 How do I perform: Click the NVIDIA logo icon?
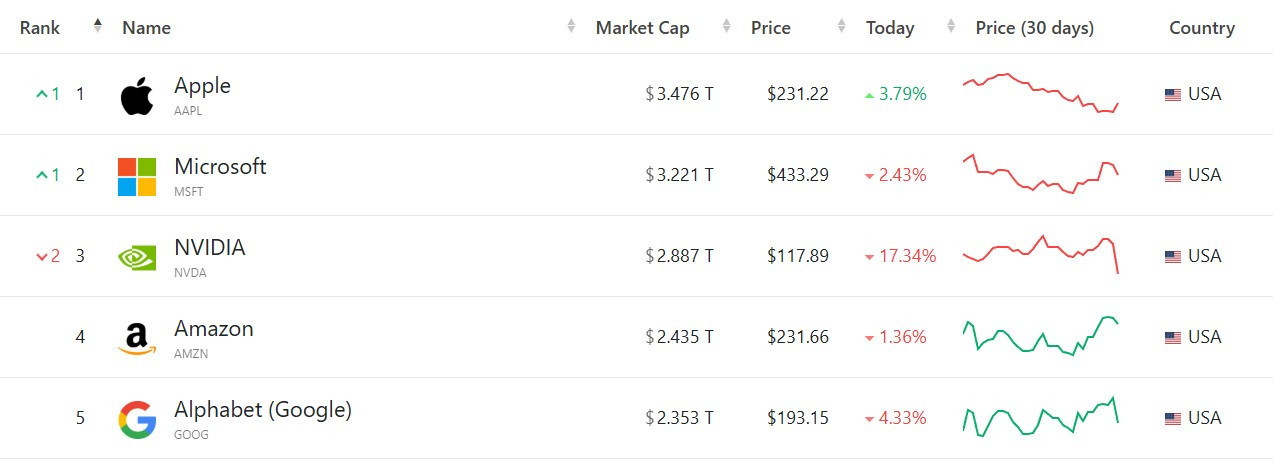[137, 258]
